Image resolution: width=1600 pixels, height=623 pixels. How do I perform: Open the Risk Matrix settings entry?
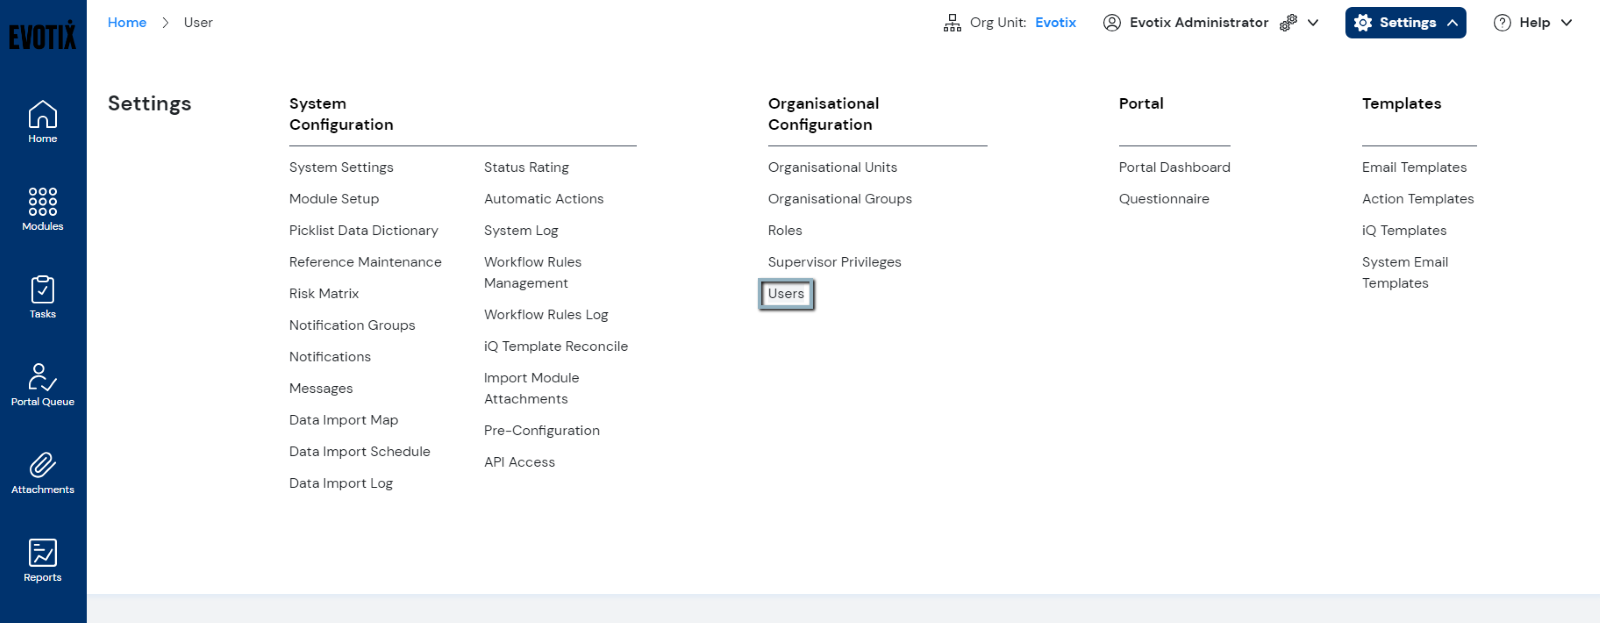point(324,293)
